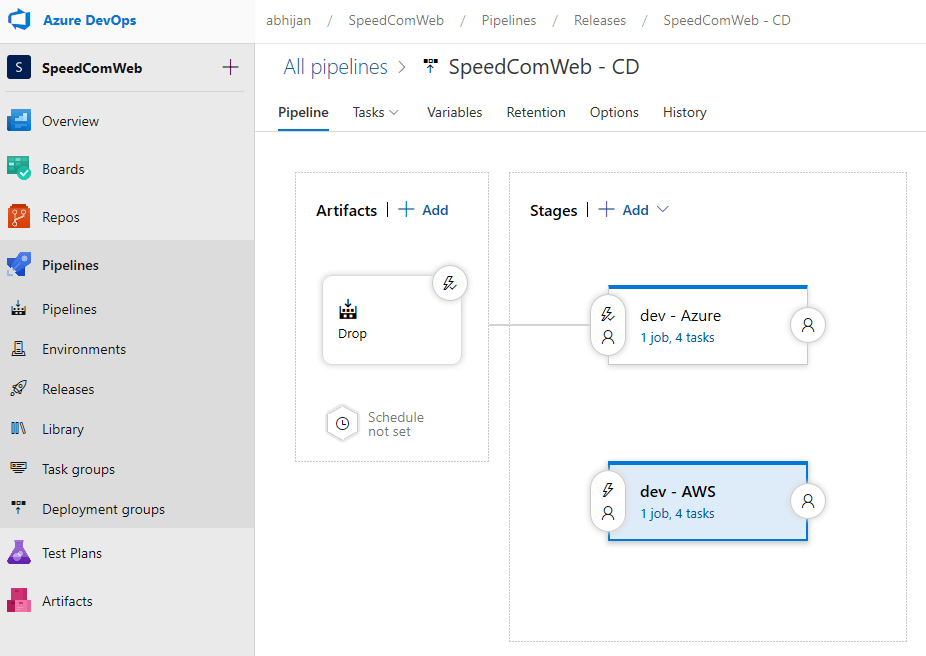Click the schedule clock icon
926x656 pixels.
(x=342, y=424)
